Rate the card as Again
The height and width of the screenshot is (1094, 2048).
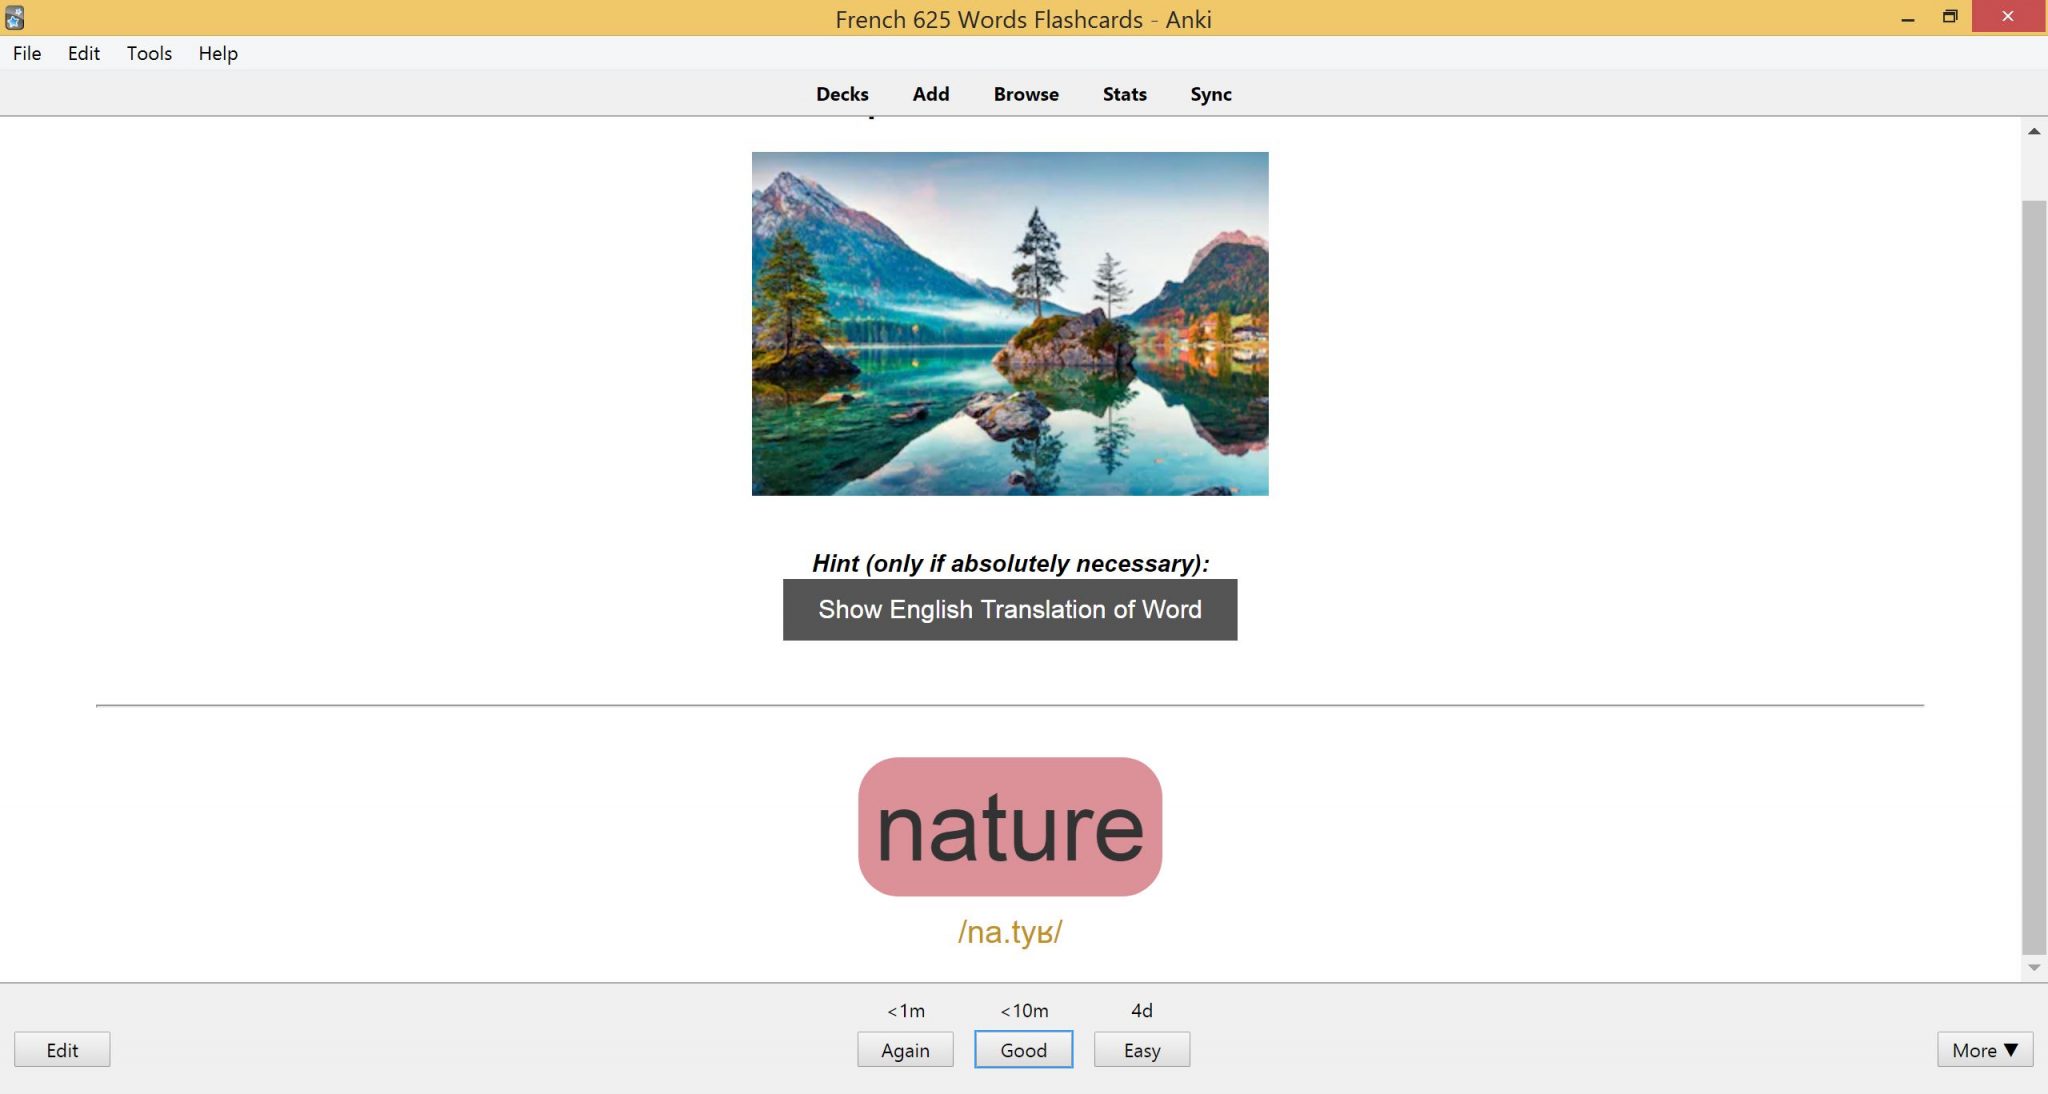pyautogui.click(x=905, y=1050)
